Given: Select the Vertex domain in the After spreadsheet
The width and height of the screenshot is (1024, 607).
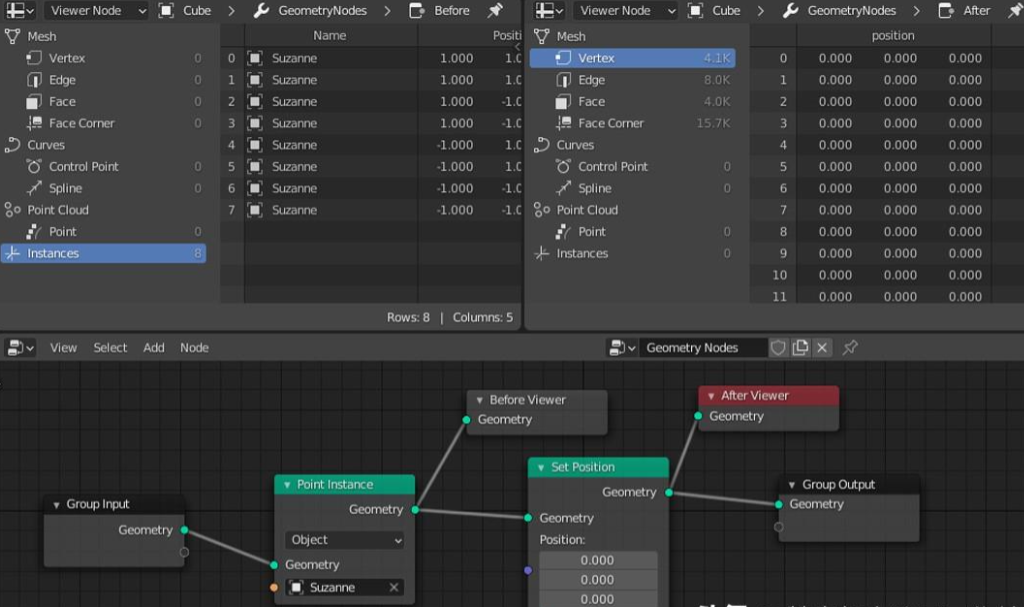Looking at the screenshot, I should (632, 58).
